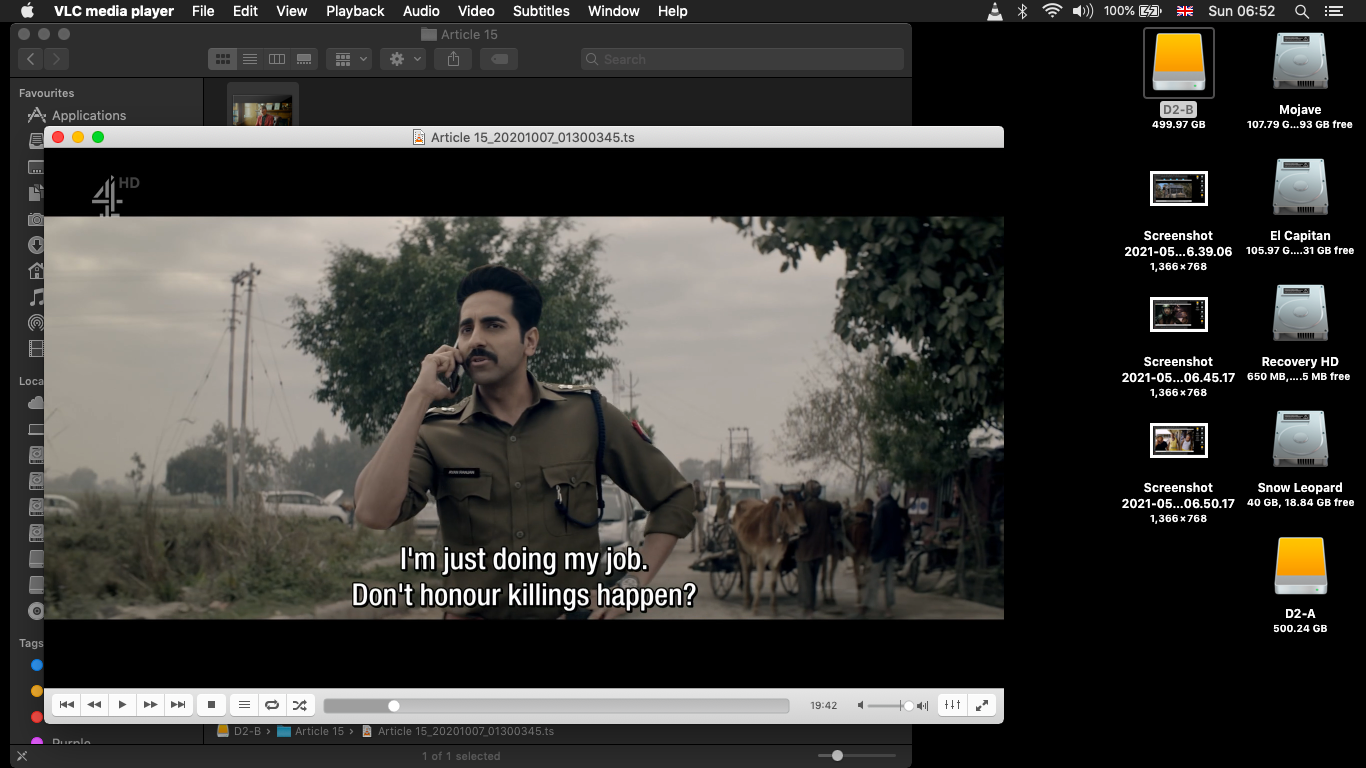Switch Finder to gallery view

pos(305,59)
